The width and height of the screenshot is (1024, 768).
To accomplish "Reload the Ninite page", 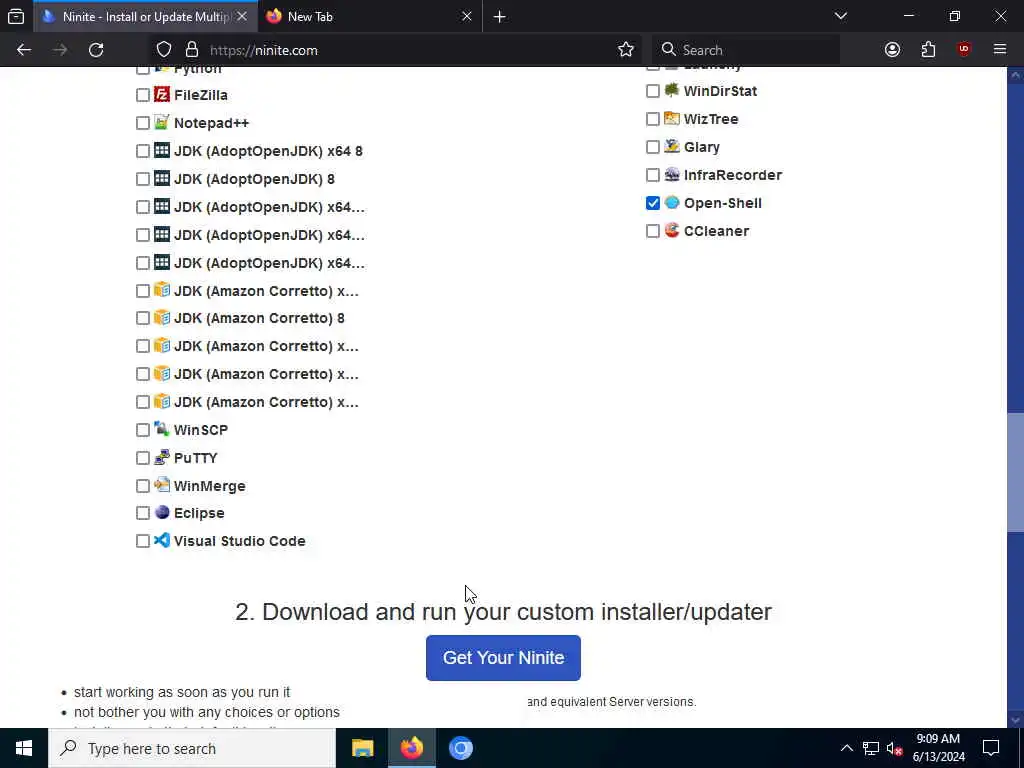I will pyautogui.click(x=96, y=50).
